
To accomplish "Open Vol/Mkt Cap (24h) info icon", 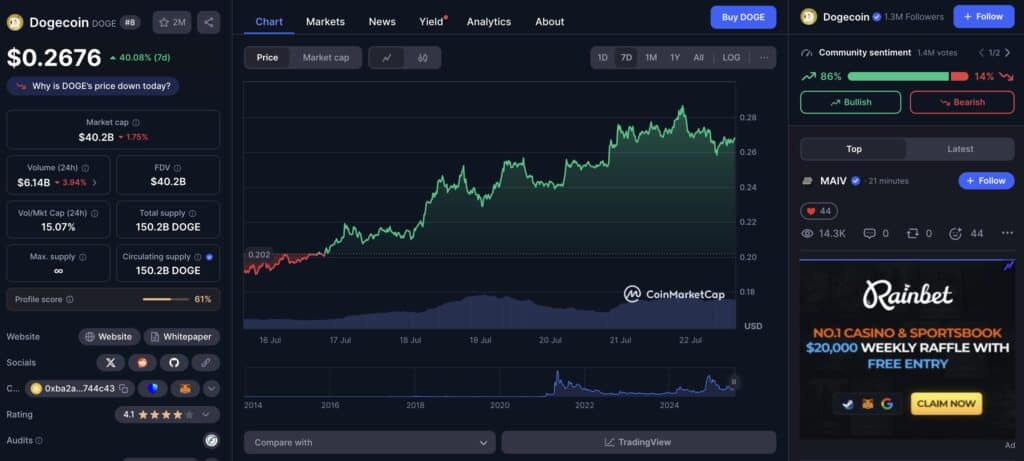I will point(95,213).
